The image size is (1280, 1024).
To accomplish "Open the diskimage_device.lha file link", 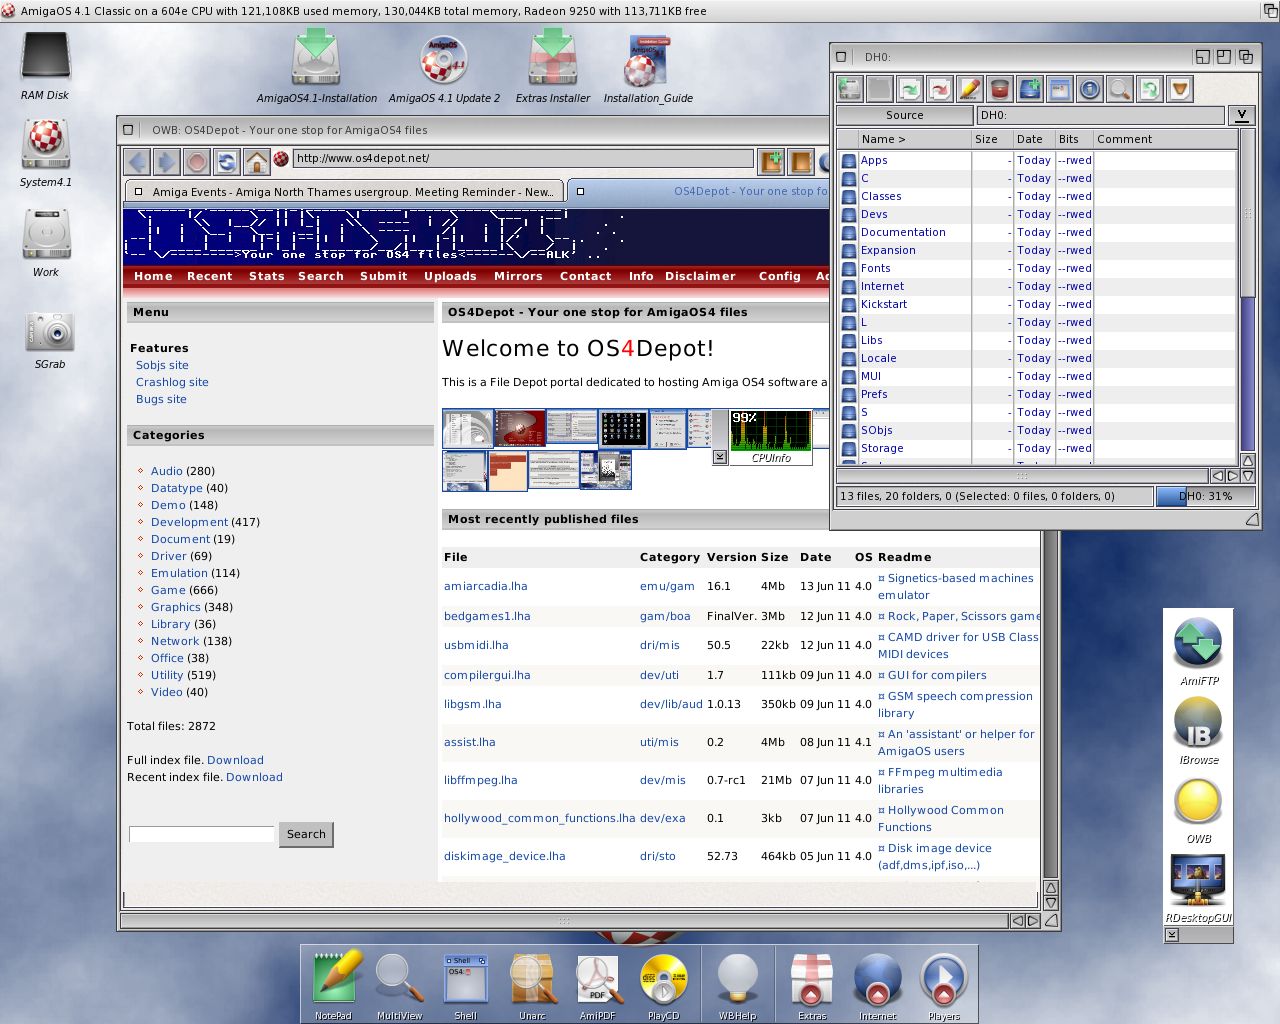I will pyautogui.click(x=505, y=856).
